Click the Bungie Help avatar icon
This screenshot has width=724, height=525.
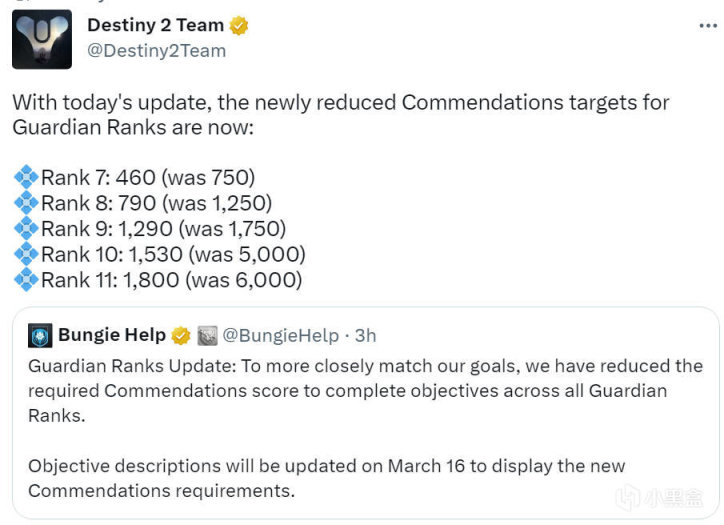tap(40, 336)
